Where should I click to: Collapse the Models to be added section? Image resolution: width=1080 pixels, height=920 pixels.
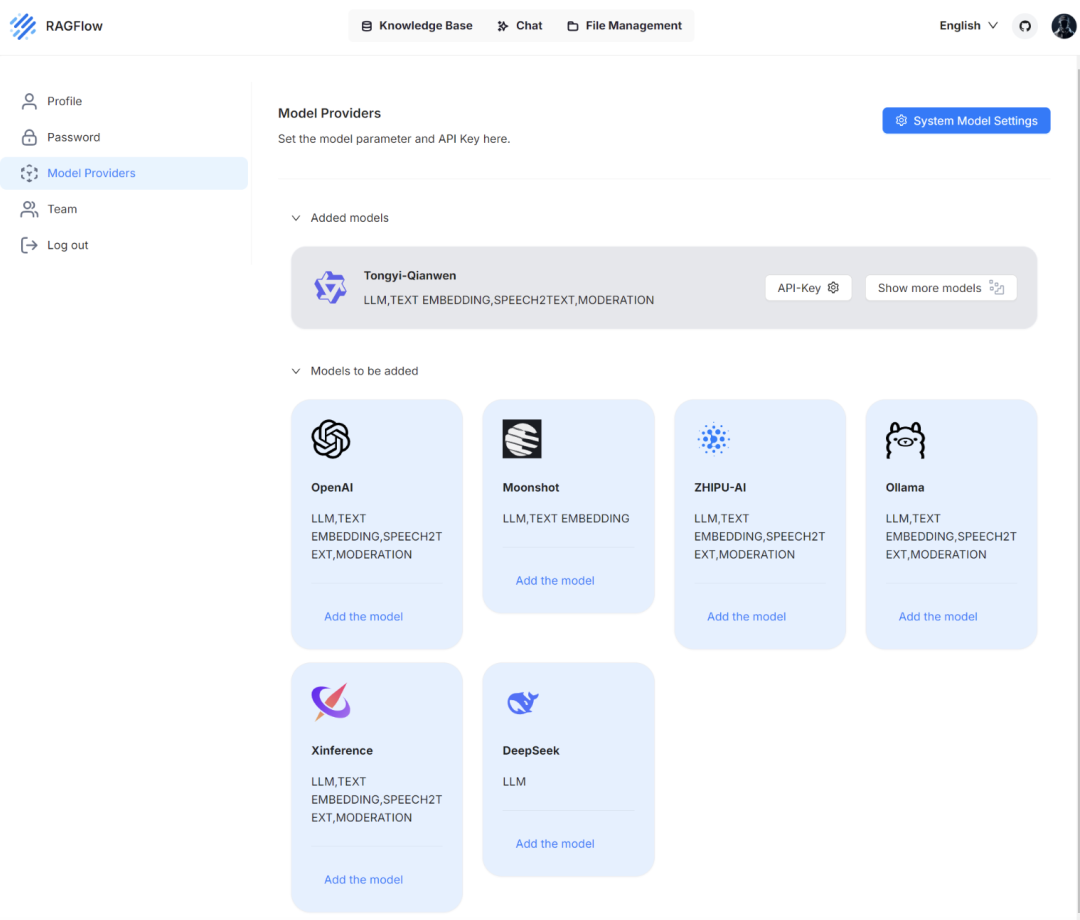(296, 371)
